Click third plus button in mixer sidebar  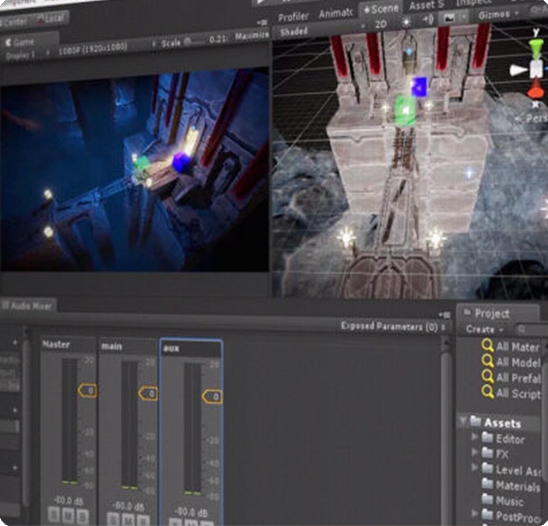tap(15, 468)
